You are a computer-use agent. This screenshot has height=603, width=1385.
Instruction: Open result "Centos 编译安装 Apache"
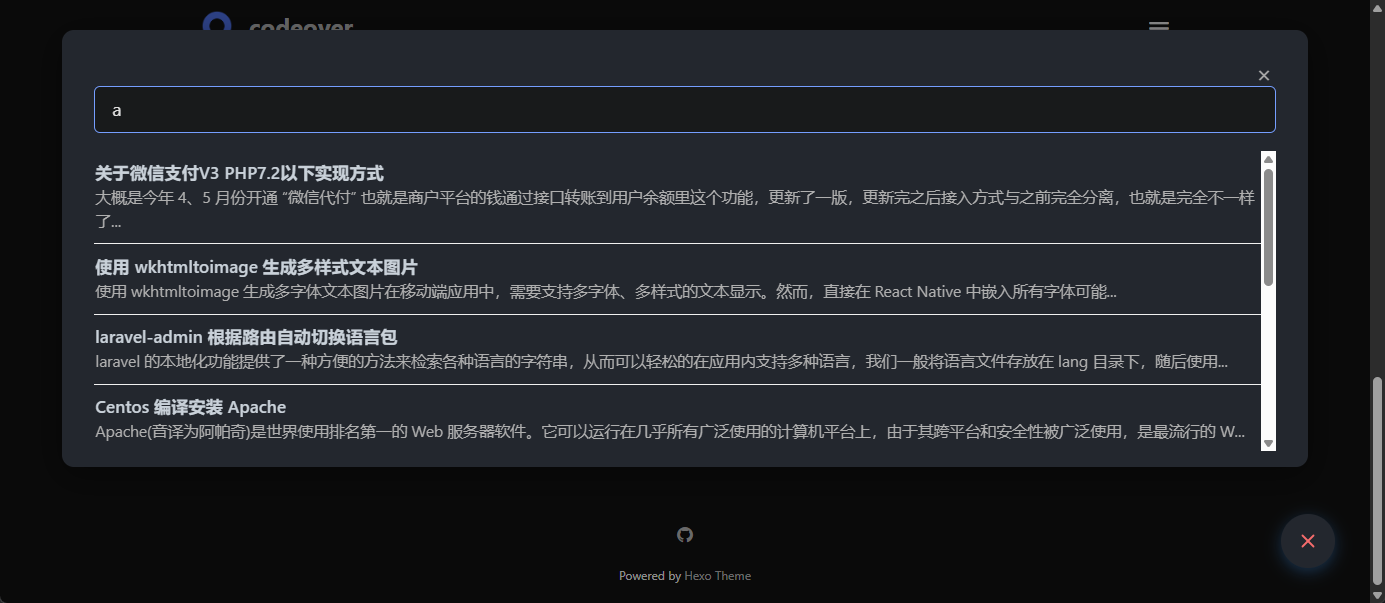click(190, 407)
